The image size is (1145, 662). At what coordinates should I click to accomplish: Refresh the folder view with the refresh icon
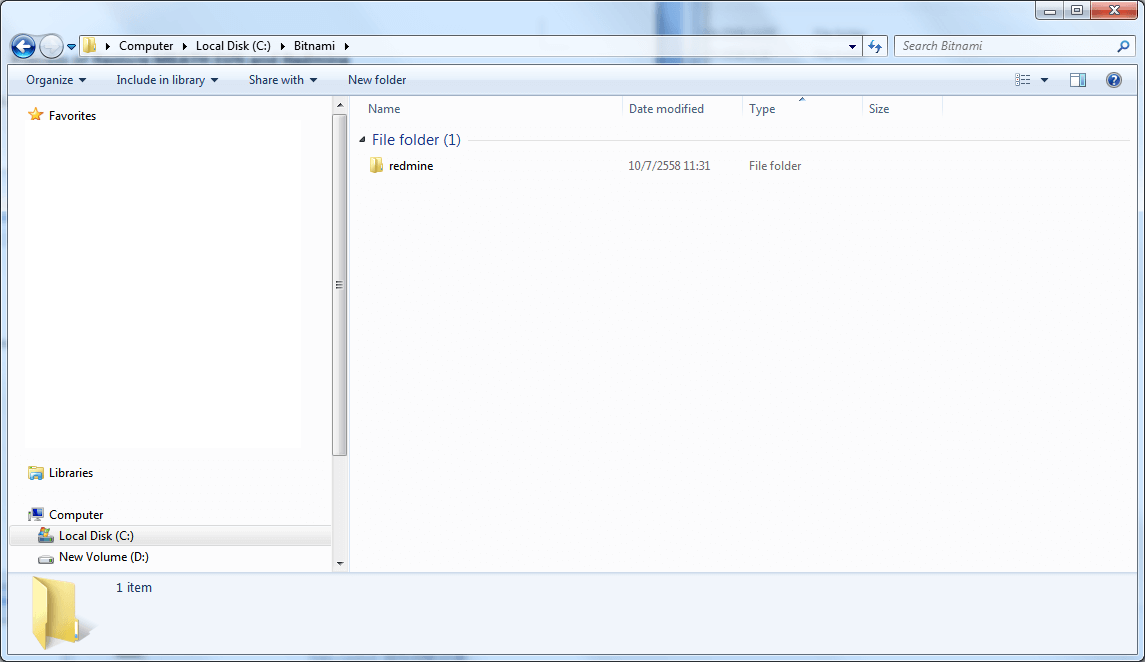pos(874,45)
